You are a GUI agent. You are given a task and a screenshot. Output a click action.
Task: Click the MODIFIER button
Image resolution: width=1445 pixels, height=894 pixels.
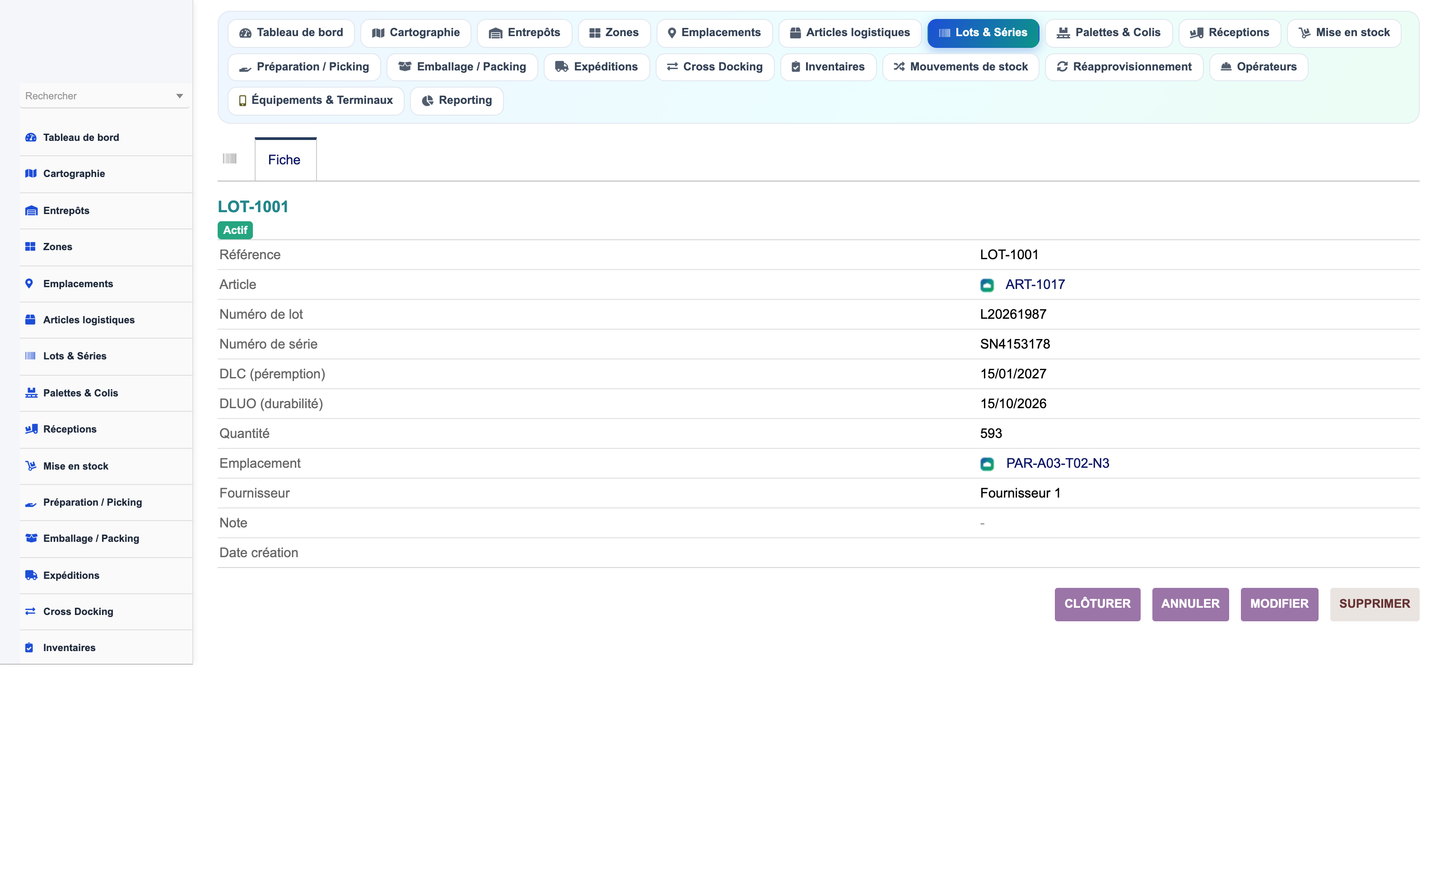(x=1279, y=604)
